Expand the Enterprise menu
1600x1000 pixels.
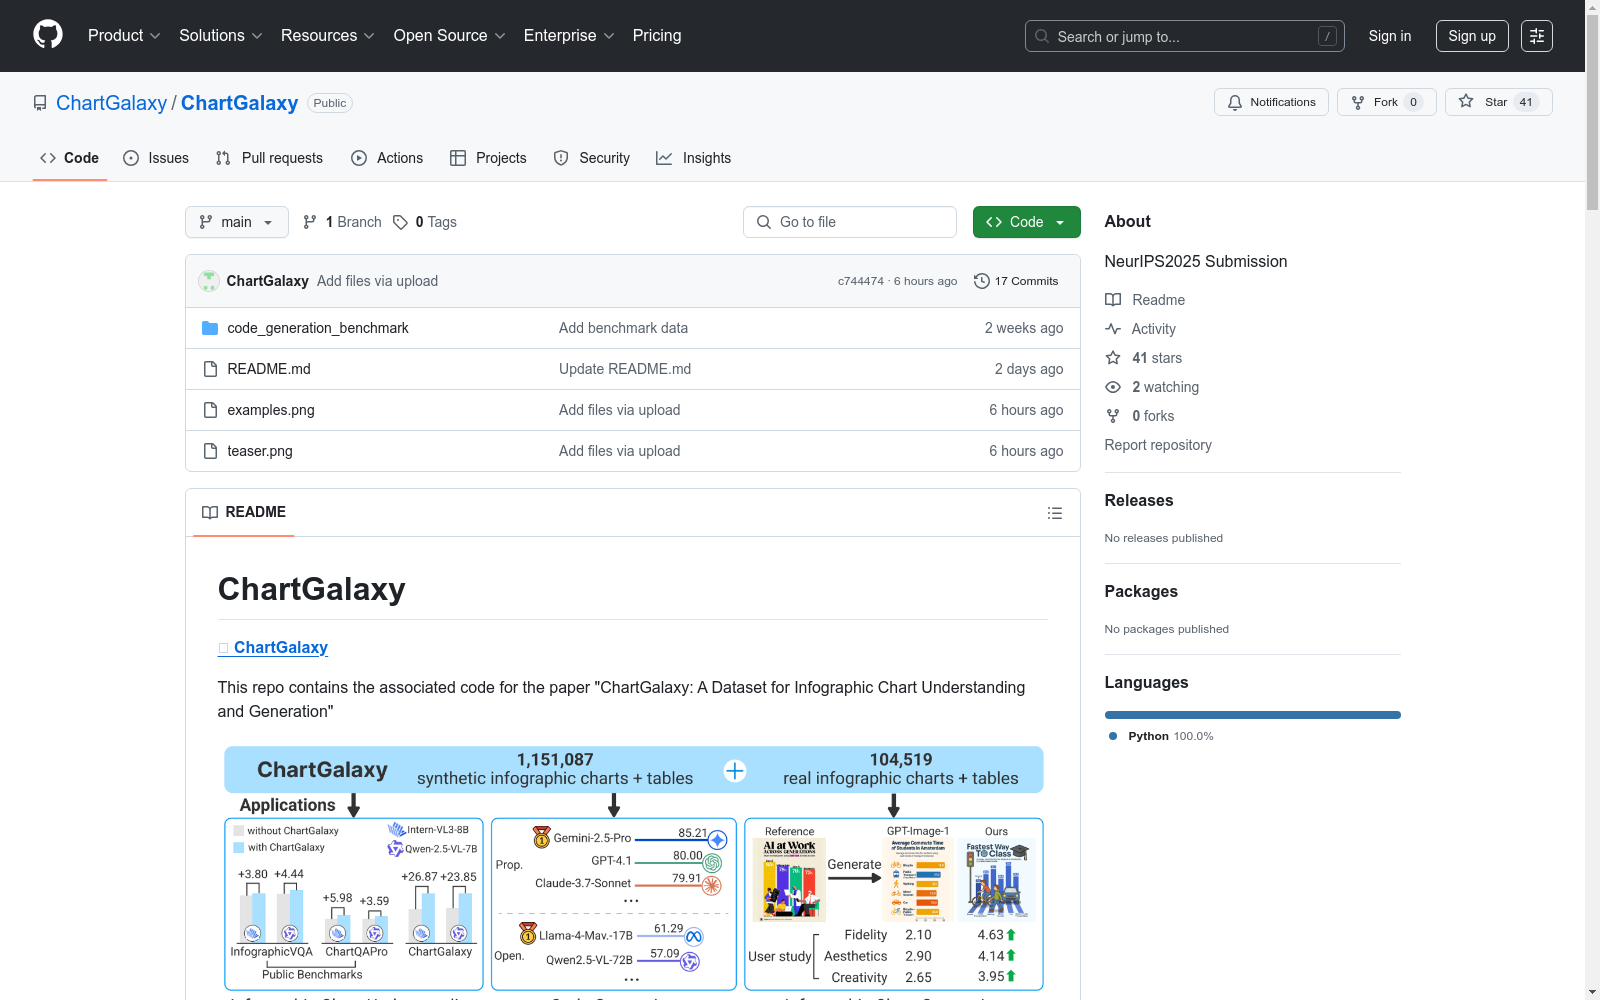569,36
